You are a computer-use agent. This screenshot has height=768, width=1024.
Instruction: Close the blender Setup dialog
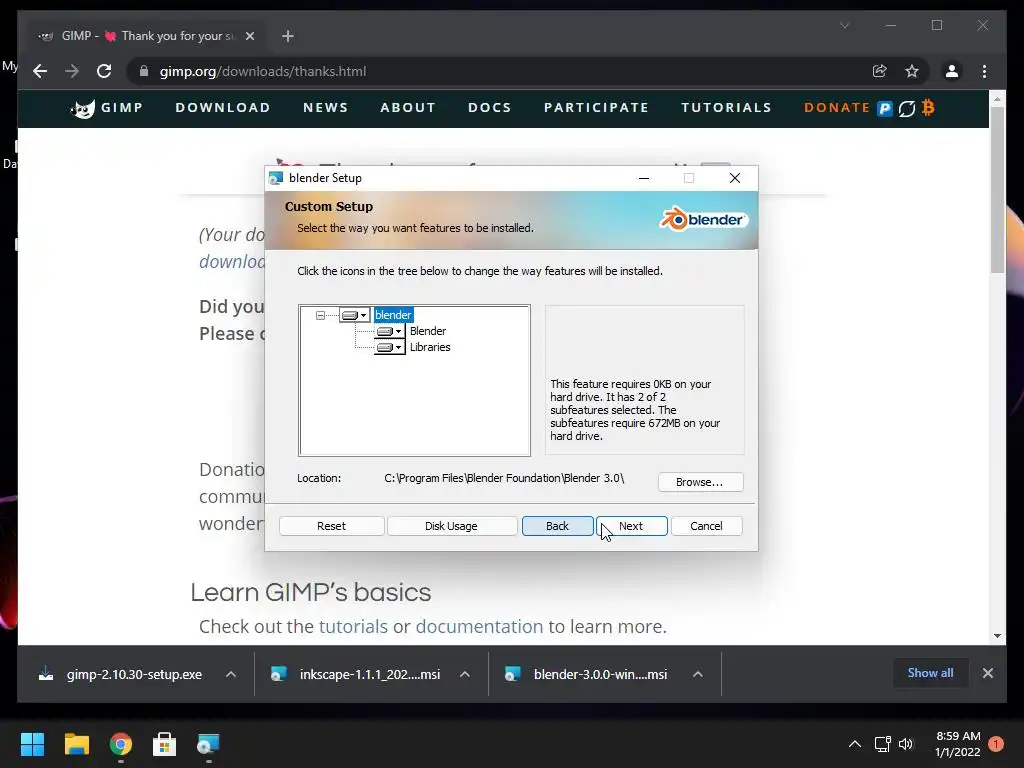pos(735,178)
